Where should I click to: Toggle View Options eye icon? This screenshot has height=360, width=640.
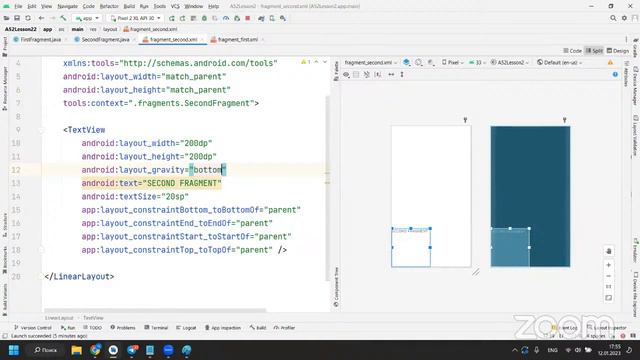click(346, 74)
